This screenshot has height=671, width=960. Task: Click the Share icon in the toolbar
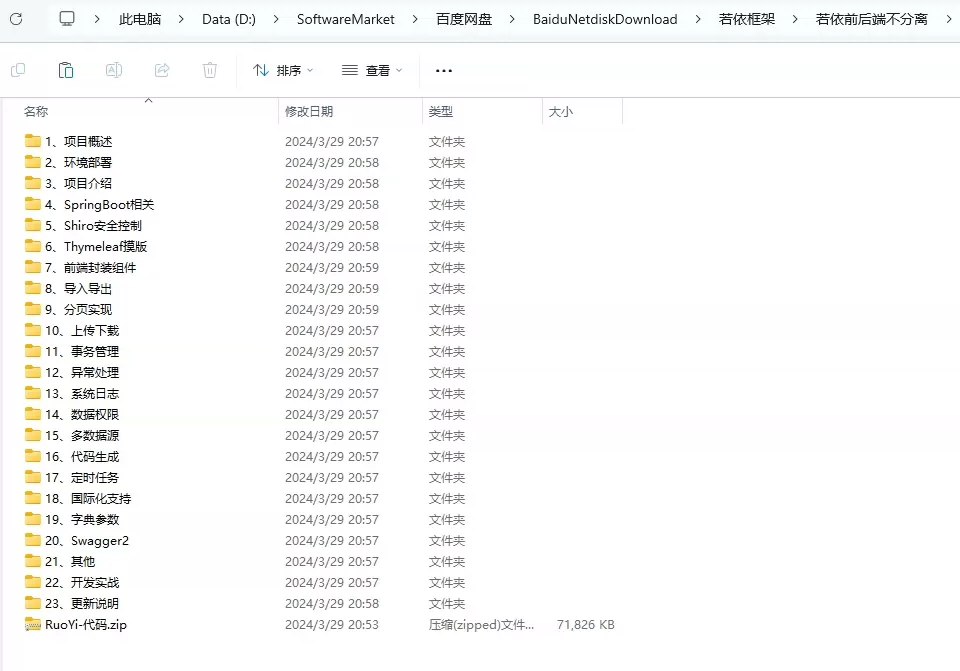162,70
